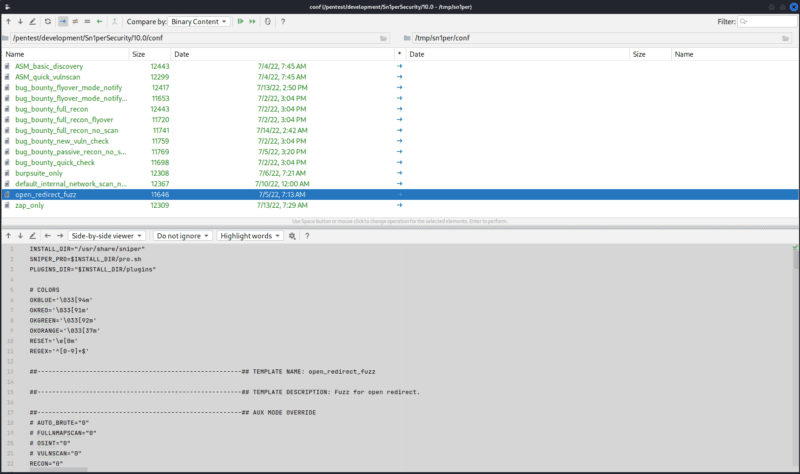The height and width of the screenshot is (474, 800).
Task: Sort by left Date column header
Action: [282, 54]
